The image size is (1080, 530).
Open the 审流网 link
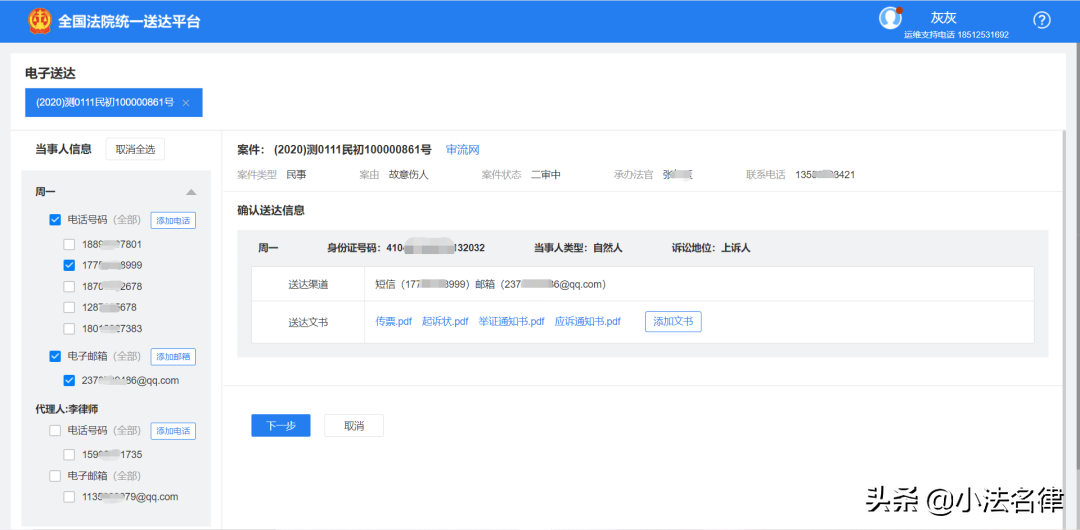(462, 150)
